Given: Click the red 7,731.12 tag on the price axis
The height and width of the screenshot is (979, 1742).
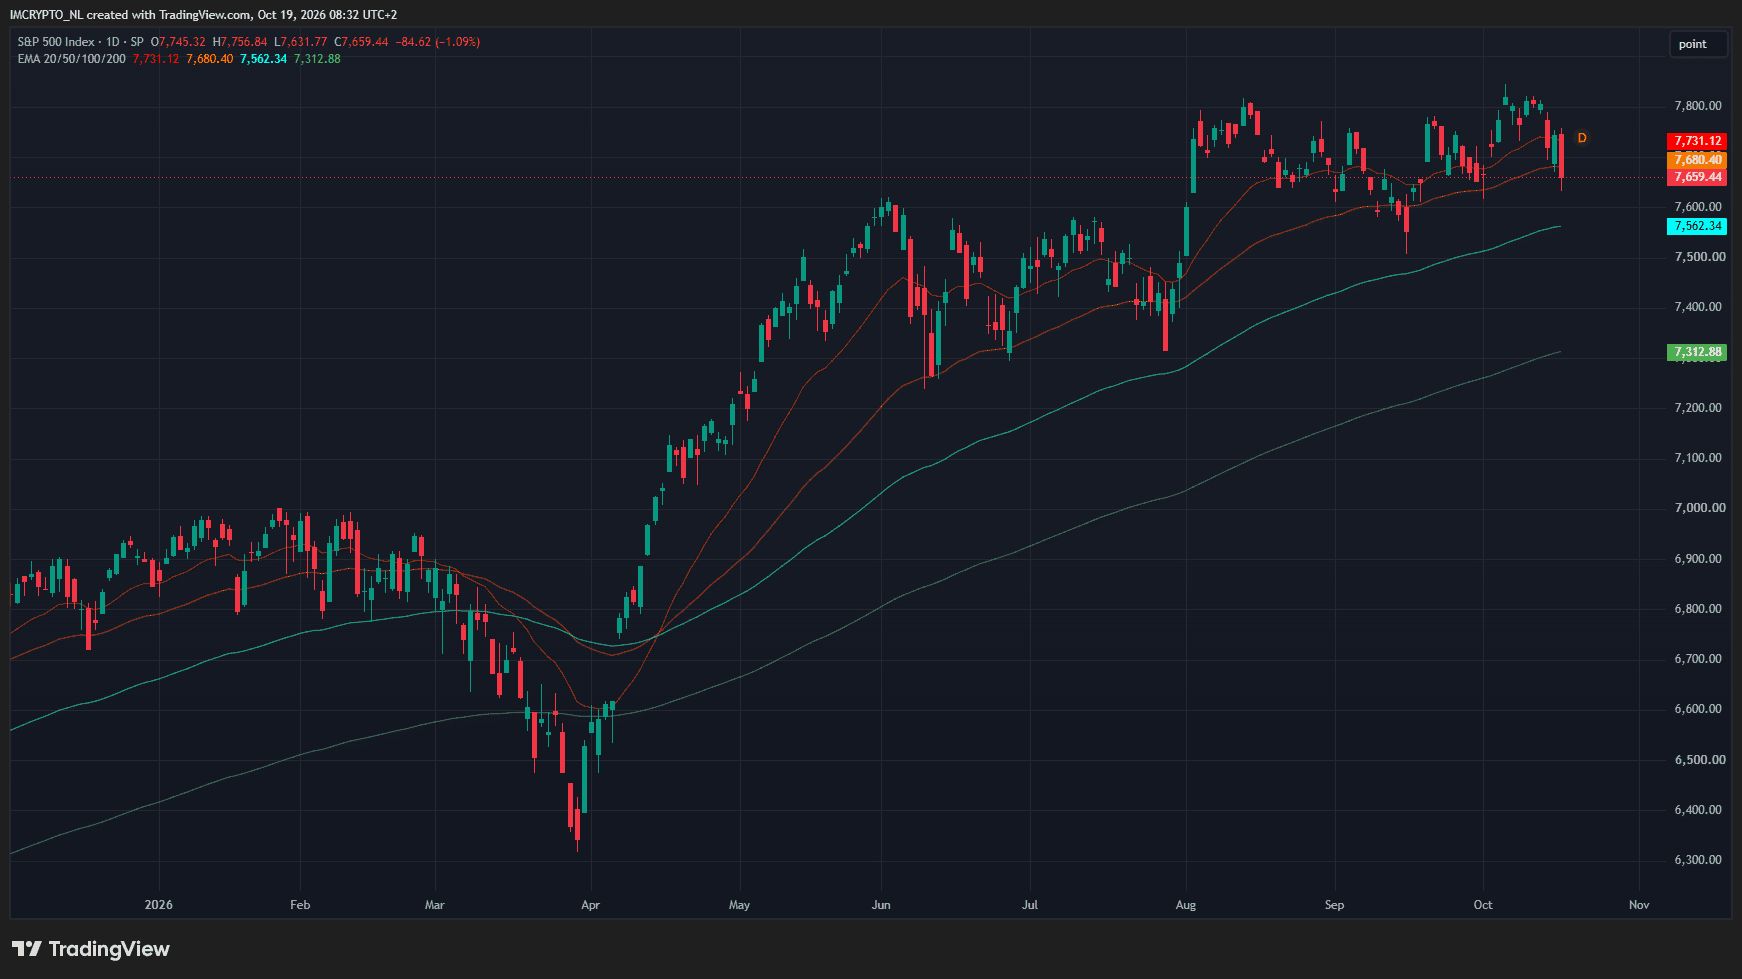Looking at the screenshot, I should (1697, 141).
